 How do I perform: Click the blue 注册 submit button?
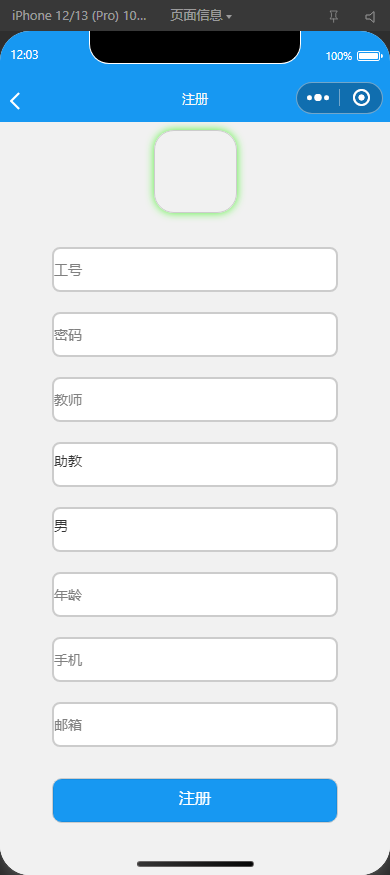(x=195, y=800)
